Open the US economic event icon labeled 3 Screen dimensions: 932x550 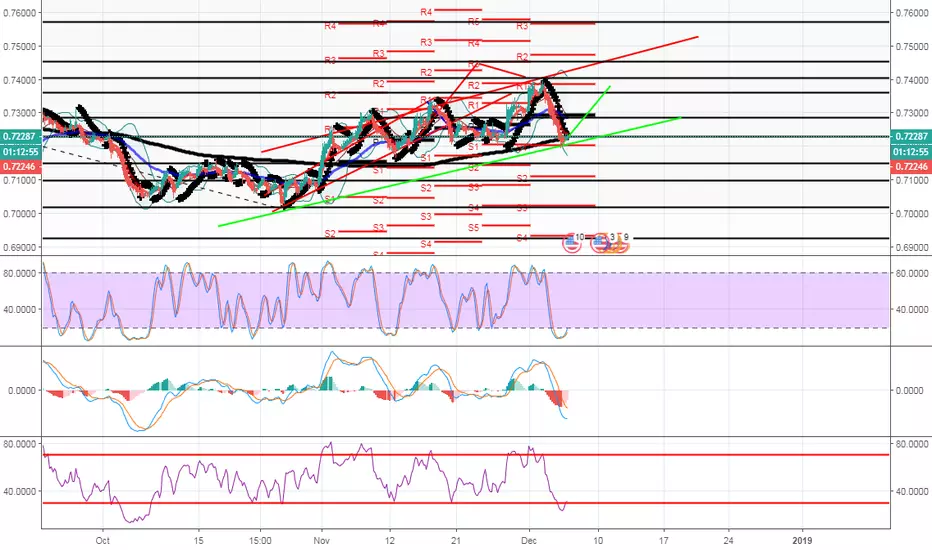click(601, 243)
